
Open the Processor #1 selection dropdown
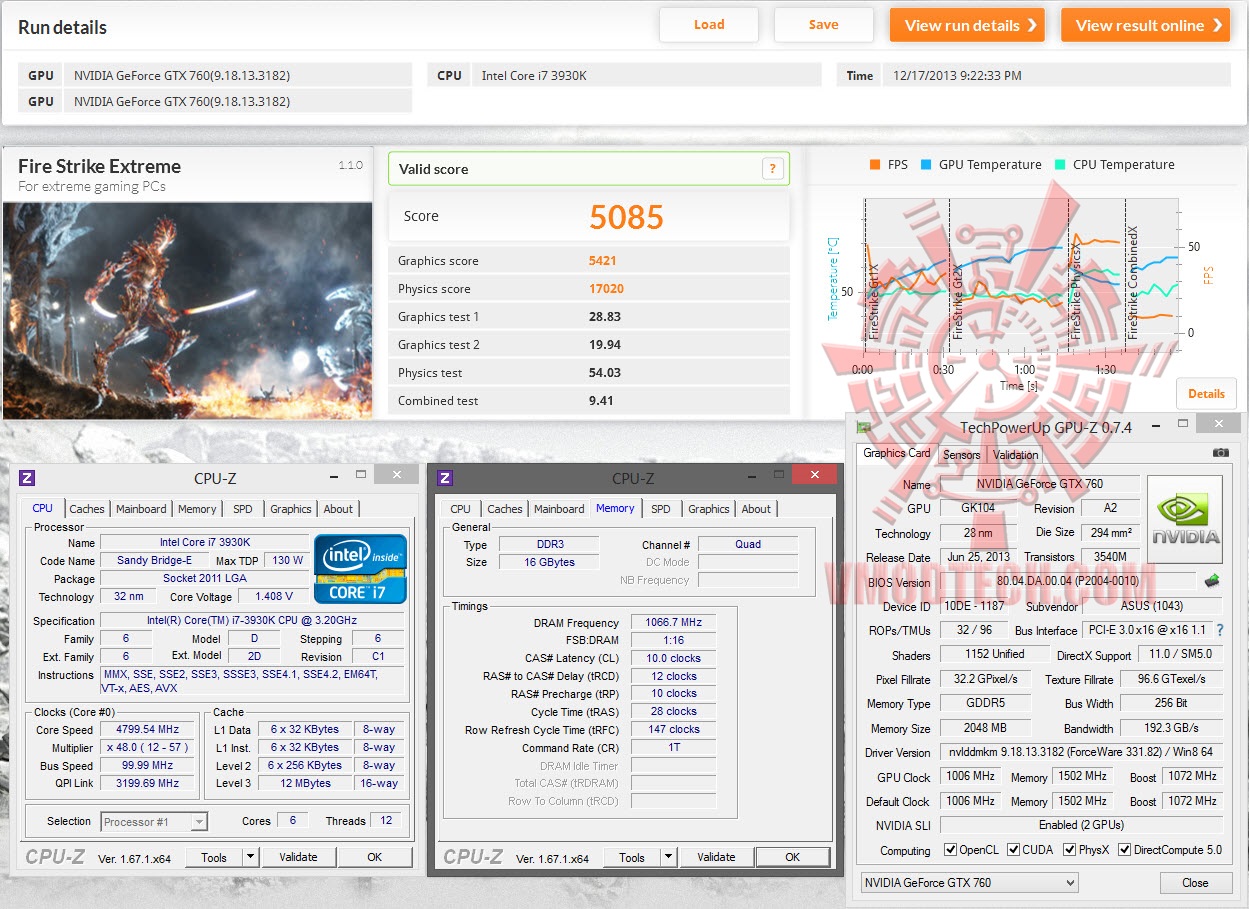(154, 822)
